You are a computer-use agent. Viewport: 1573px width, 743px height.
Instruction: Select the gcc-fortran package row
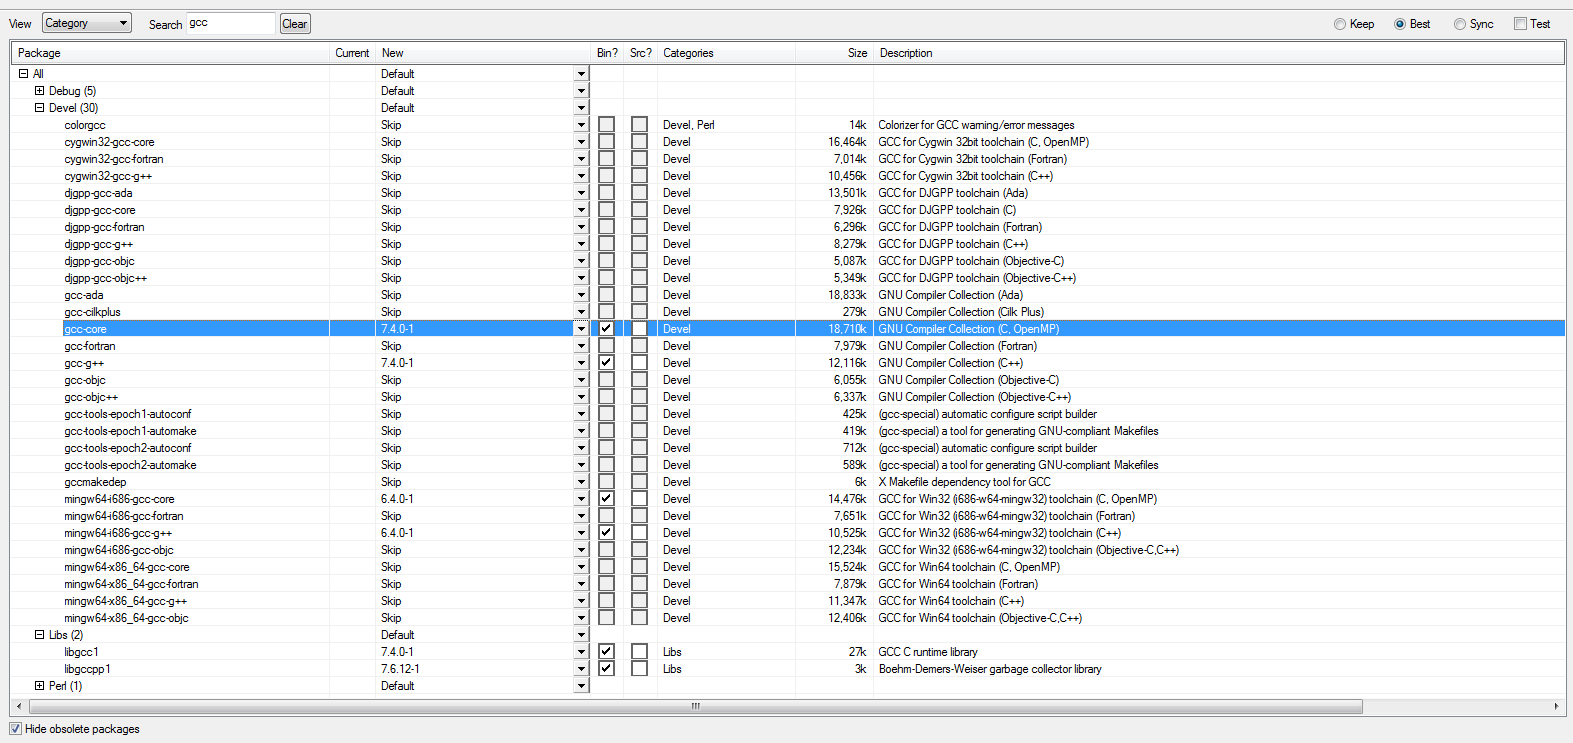[x=788, y=346]
